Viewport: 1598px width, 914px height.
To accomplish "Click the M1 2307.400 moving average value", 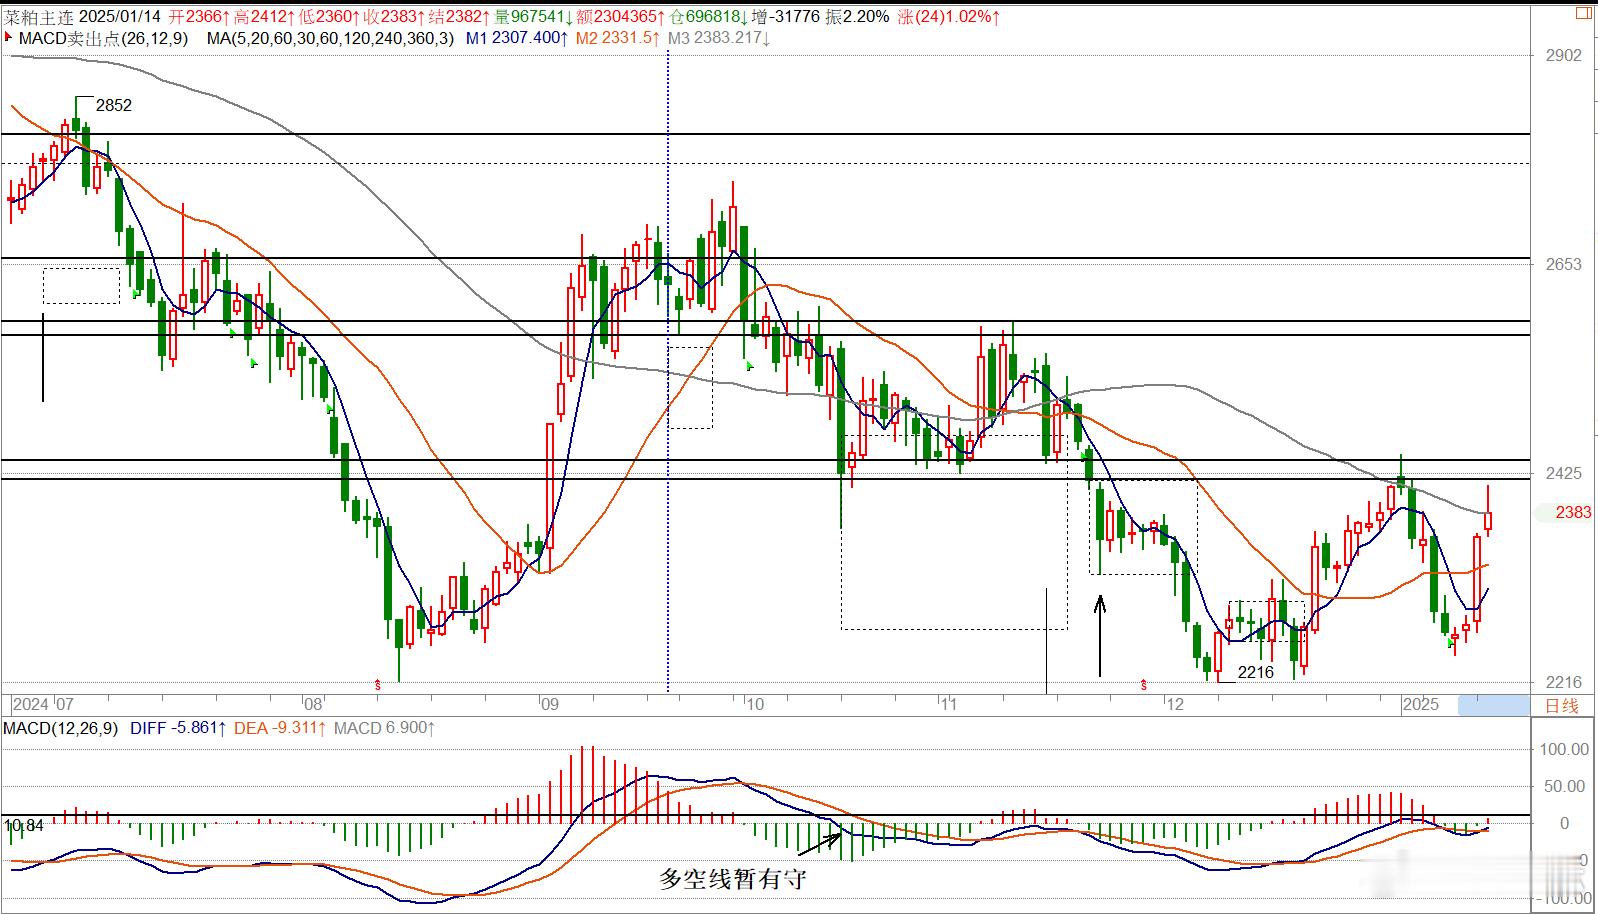I will coord(517,38).
